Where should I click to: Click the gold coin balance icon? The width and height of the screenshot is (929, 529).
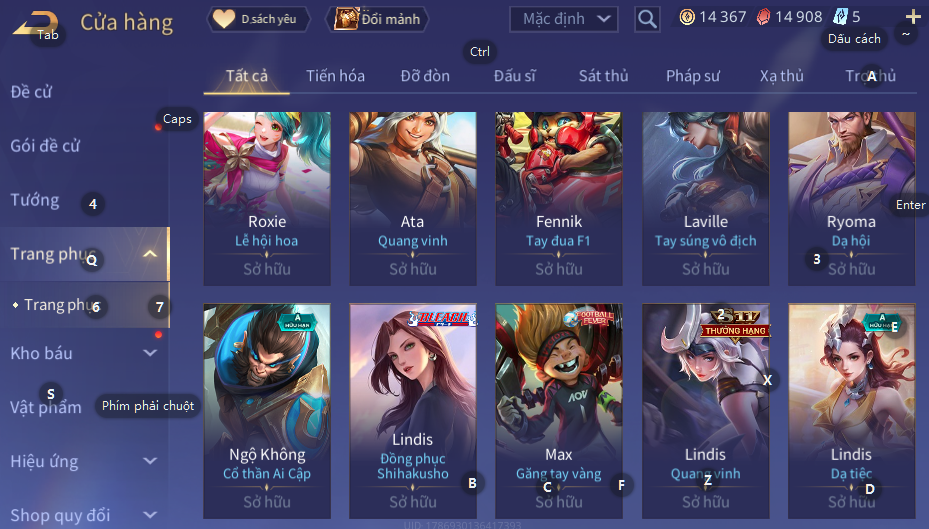tap(687, 17)
